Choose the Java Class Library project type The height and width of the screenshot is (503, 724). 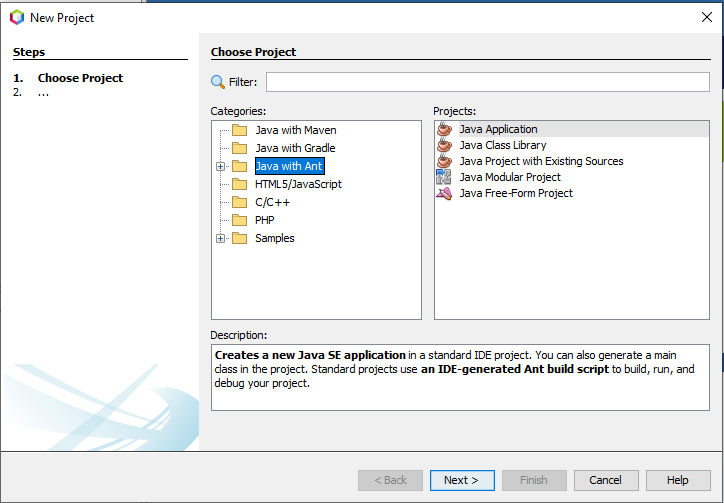coord(502,145)
